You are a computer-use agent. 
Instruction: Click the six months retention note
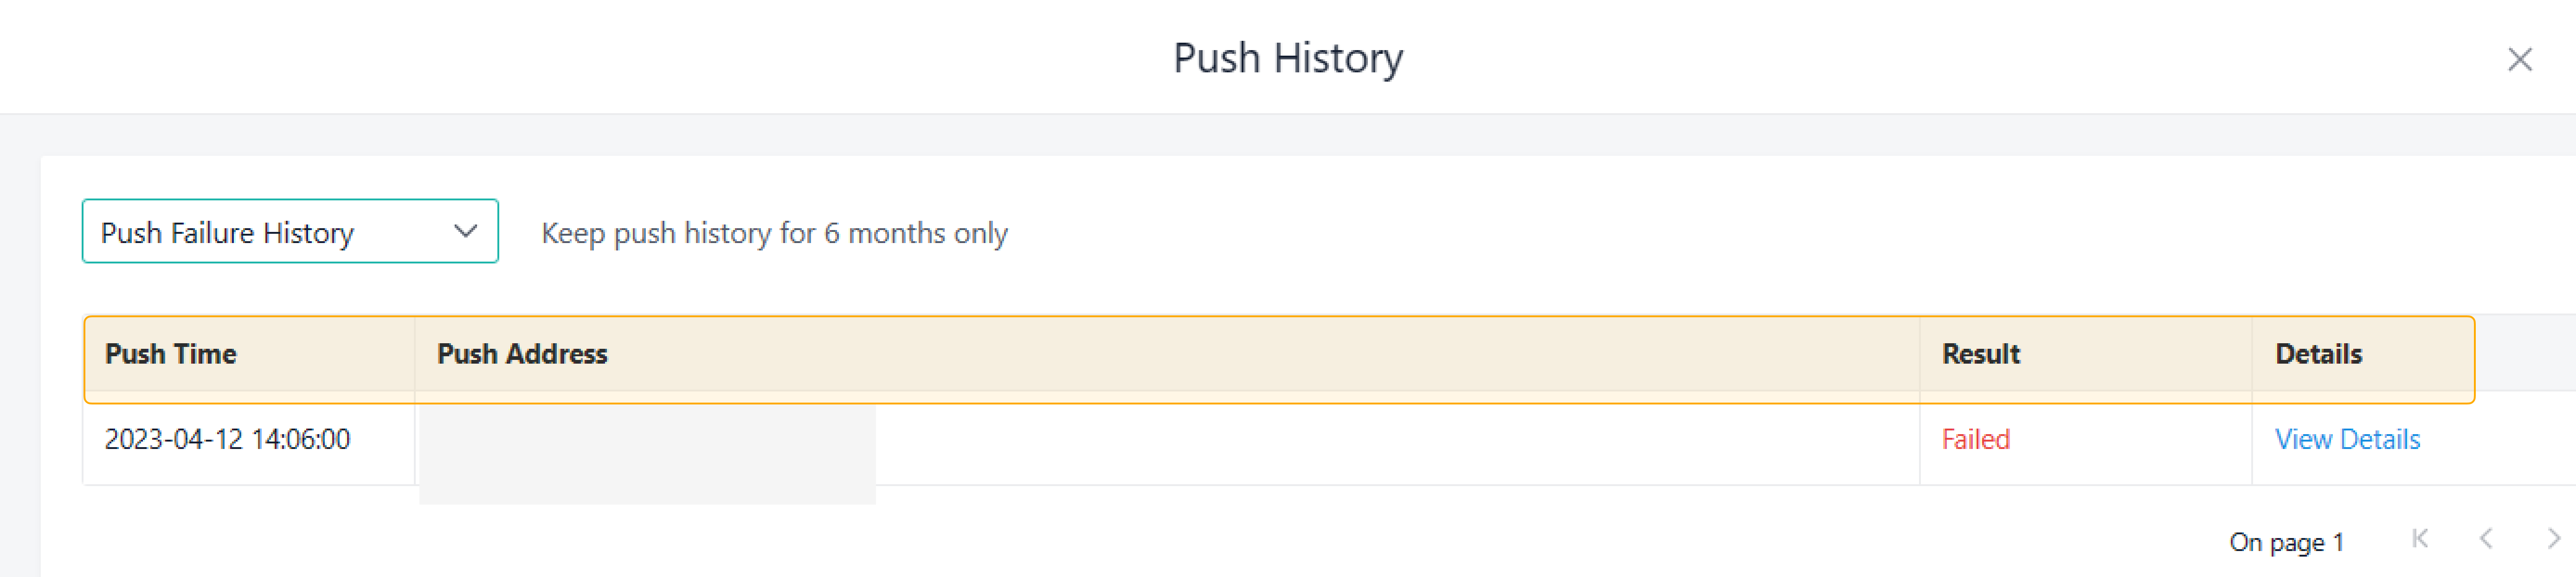(774, 233)
